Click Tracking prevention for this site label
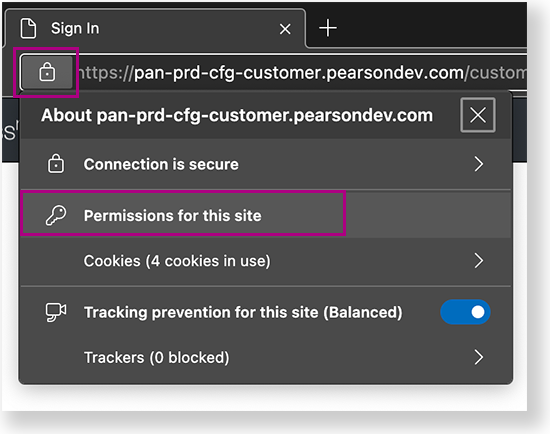The width and height of the screenshot is (550, 434). coord(243,312)
